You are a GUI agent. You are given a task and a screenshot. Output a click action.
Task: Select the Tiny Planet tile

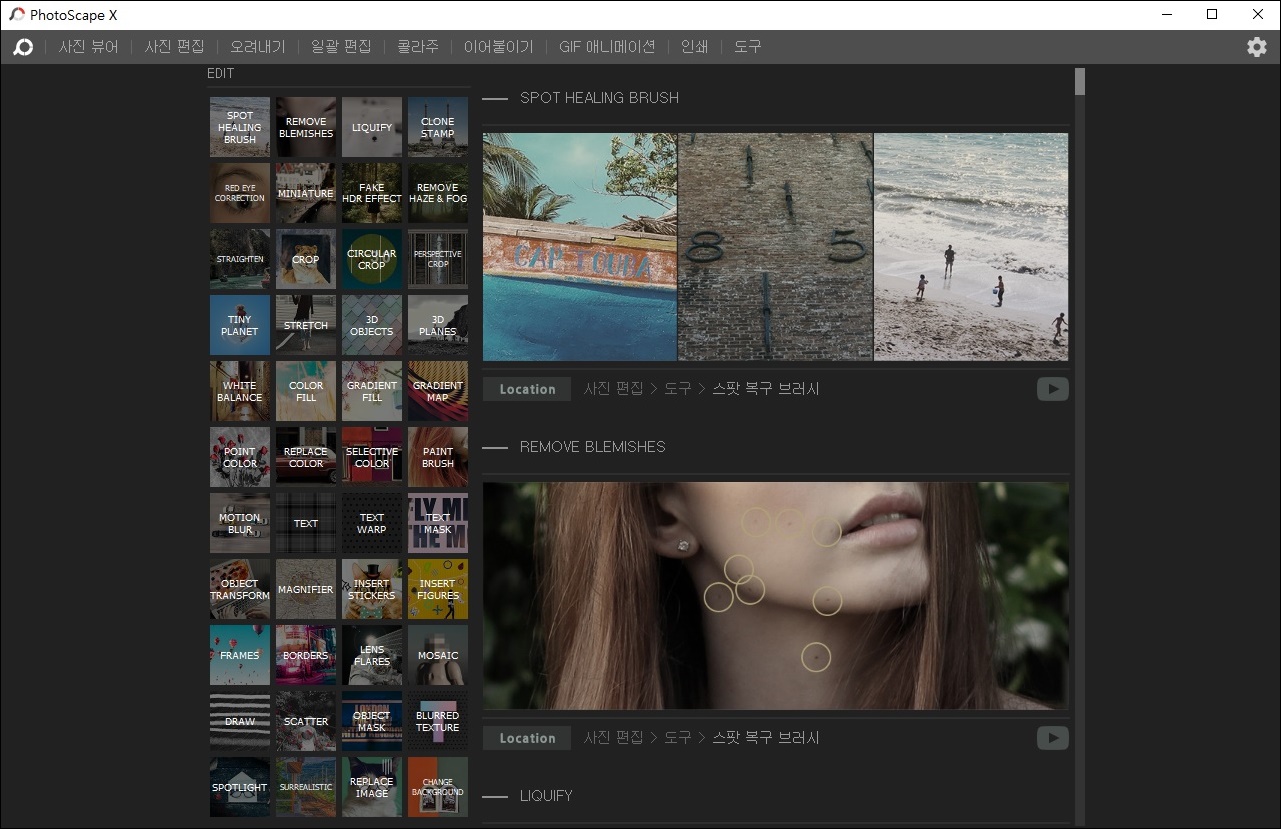point(240,325)
